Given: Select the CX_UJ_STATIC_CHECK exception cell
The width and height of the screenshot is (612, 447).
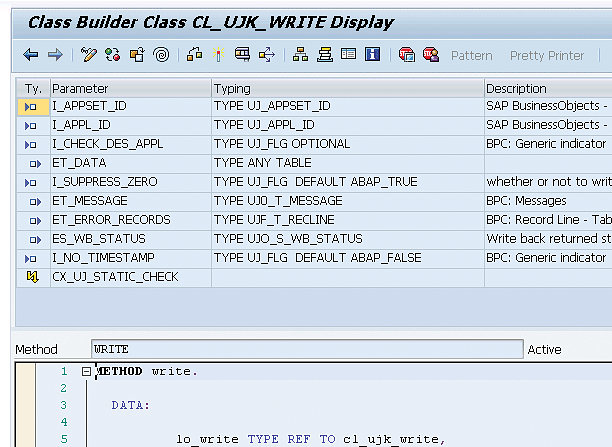Looking at the screenshot, I should pyautogui.click(x=131, y=278).
